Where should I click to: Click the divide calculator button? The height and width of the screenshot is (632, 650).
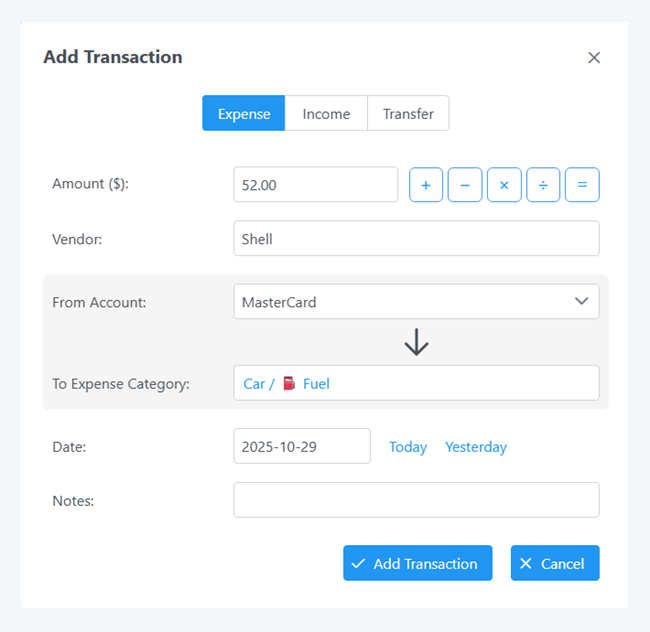click(x=543, y=185)
